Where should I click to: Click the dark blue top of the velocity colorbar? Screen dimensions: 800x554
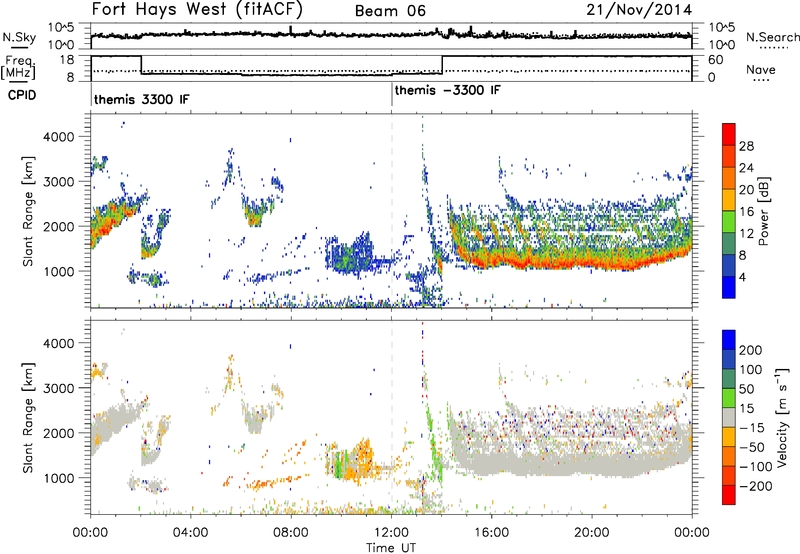729,340
